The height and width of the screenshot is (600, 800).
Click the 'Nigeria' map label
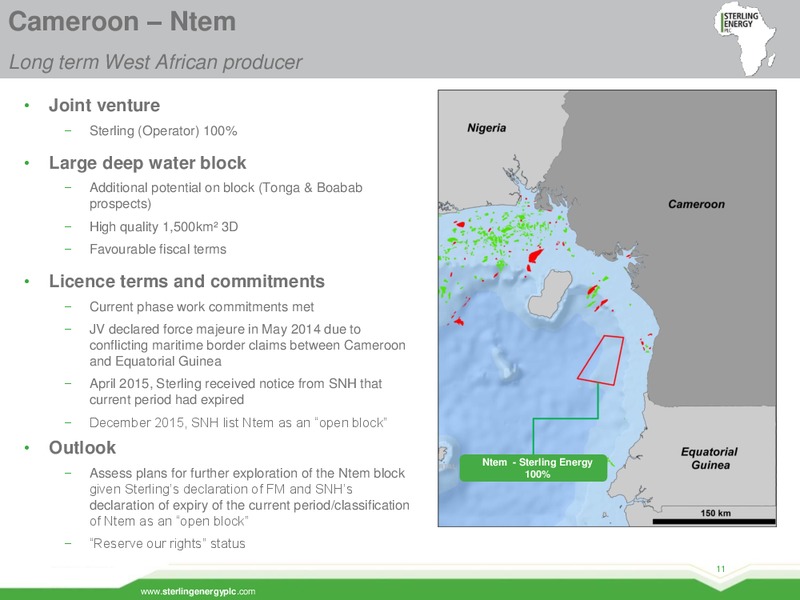(x=486, y=128)
